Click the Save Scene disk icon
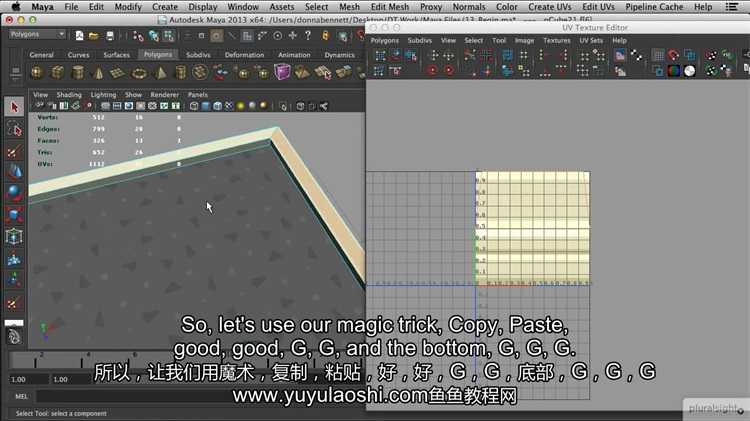Image resolution: width=750 pixels, height=421 pixels. (110, 35)
